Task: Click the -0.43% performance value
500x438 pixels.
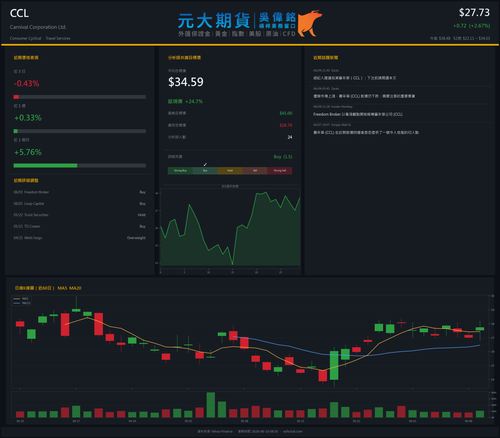Action: tap(26, 83)
